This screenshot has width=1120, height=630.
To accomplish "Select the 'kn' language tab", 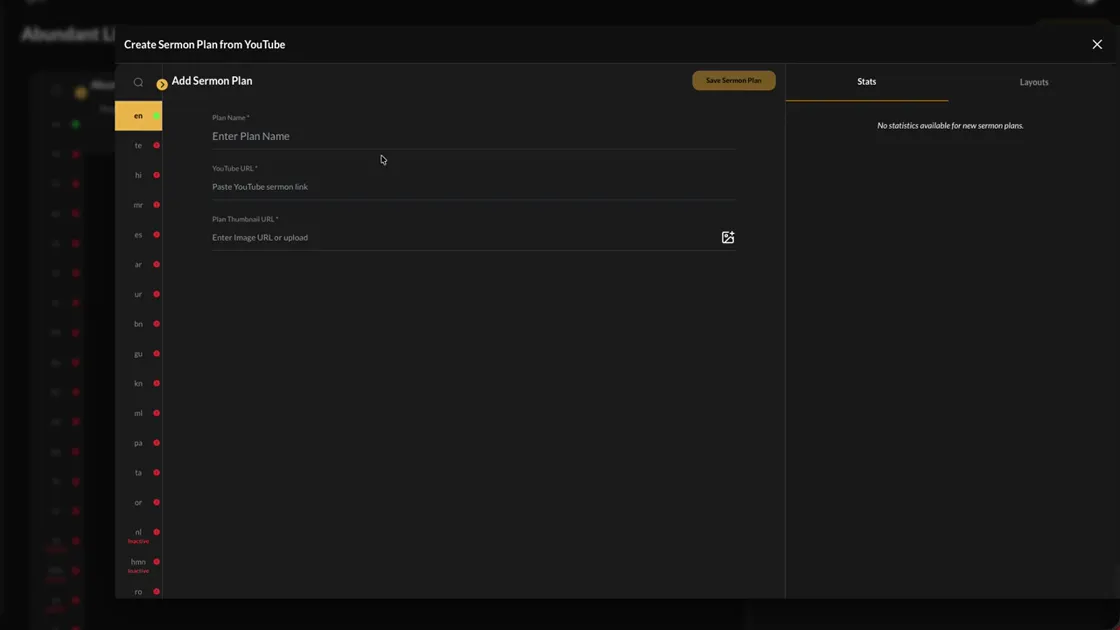I will tap(139, 384).
